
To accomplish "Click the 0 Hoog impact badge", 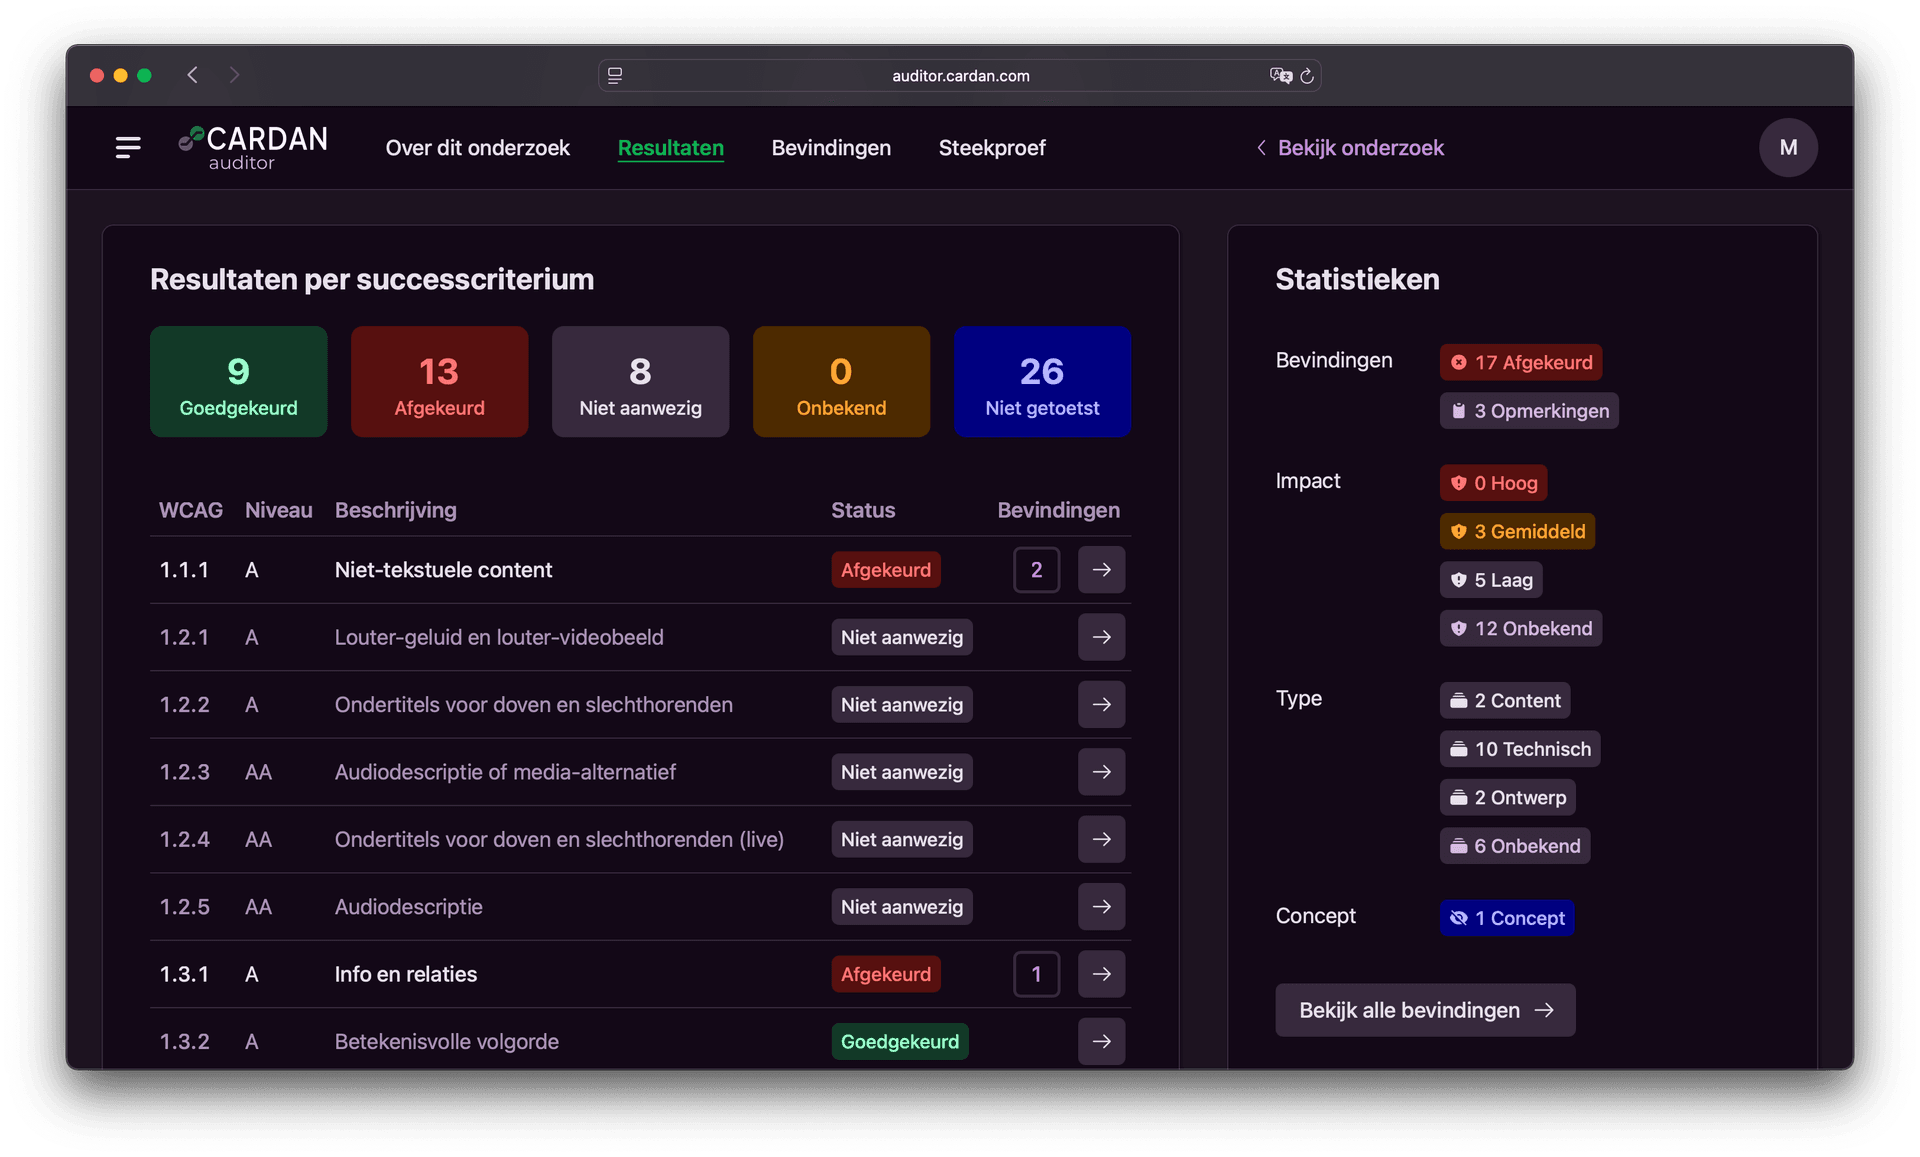I will (x=1493, y=483).
